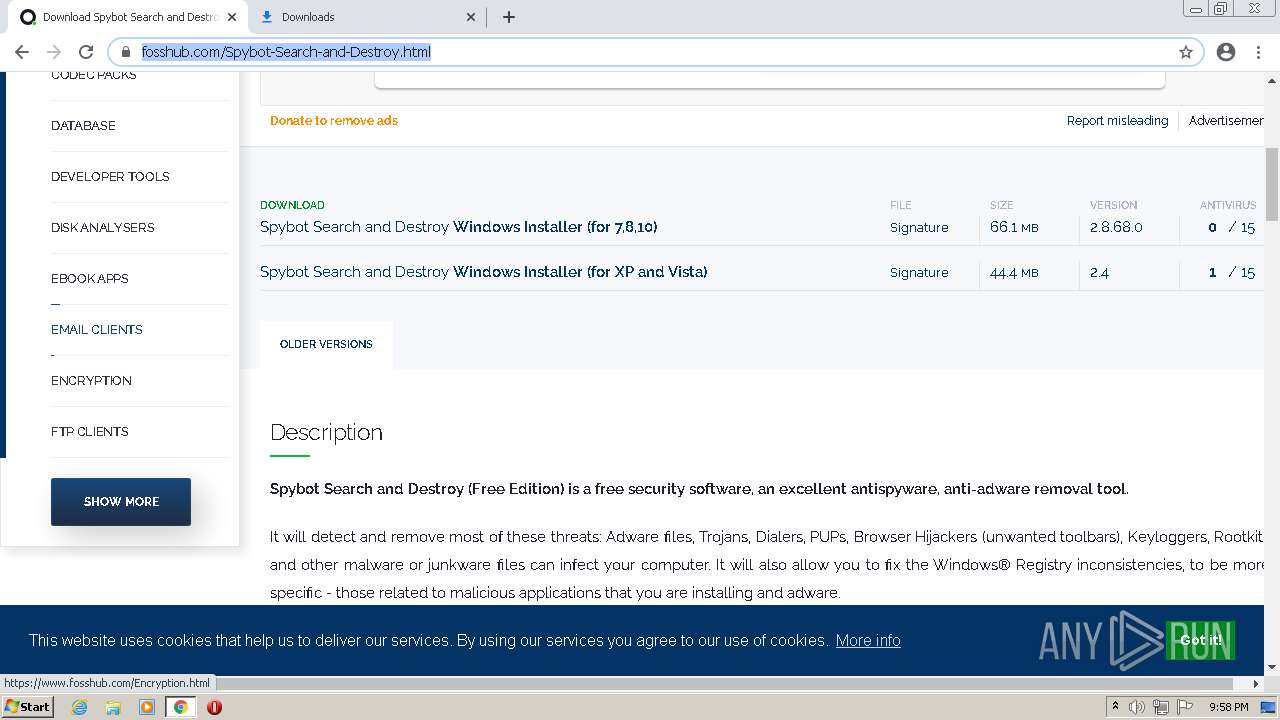1280x720 pixels.
Task: Click Chrome taskbar icon
Action: click(180, 707)
